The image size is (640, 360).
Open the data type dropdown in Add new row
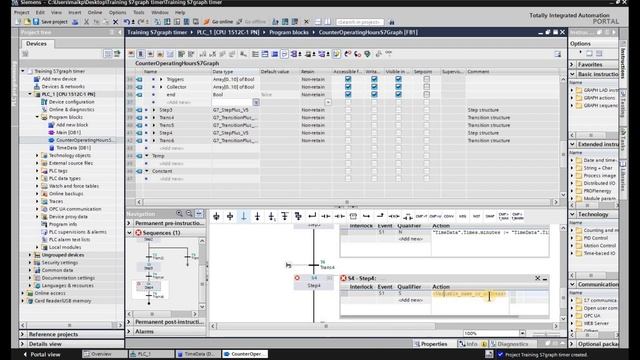256,102
